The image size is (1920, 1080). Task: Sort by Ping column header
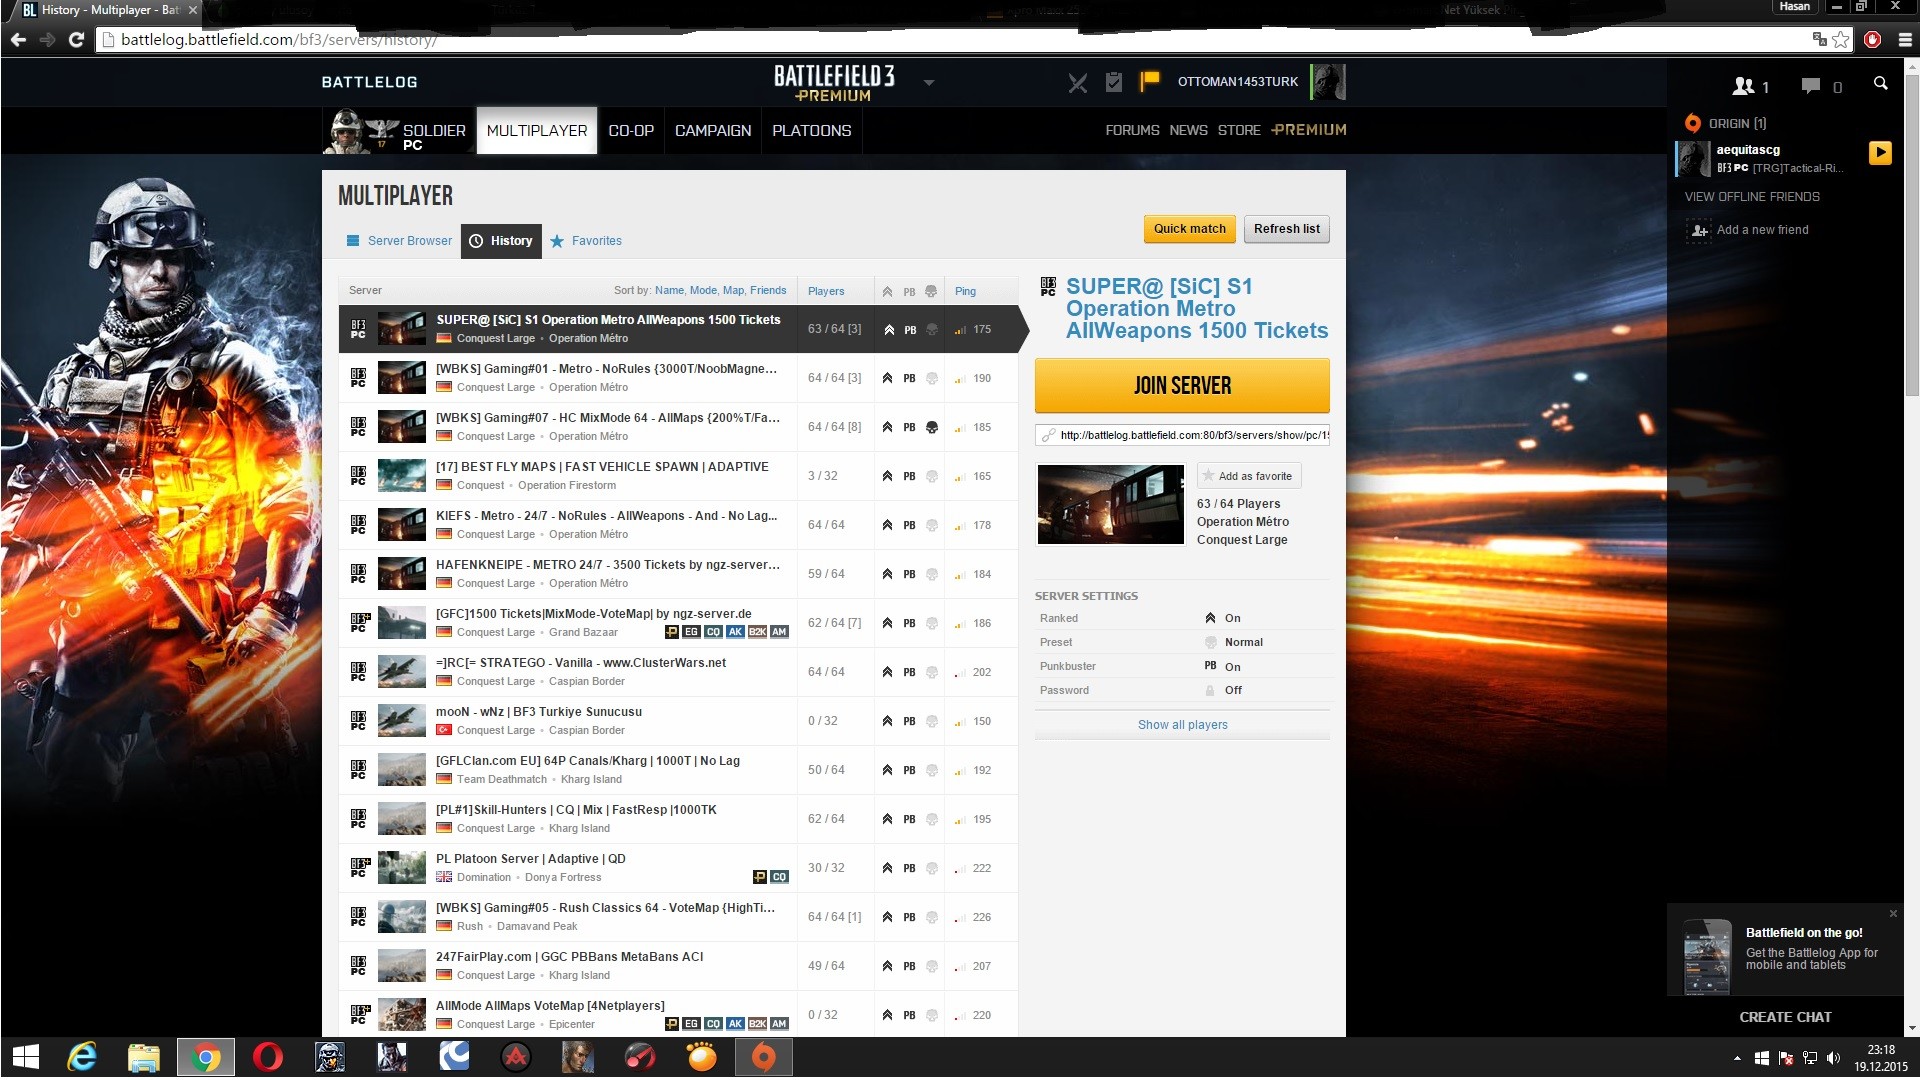pos(965,291)
